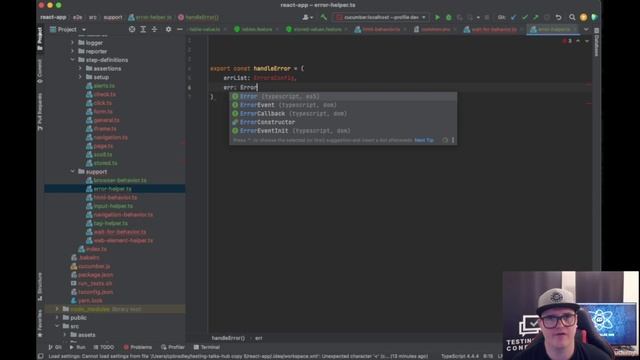Click the Next Tip link in popup
640x360 pixels.
tap(424, 140)
